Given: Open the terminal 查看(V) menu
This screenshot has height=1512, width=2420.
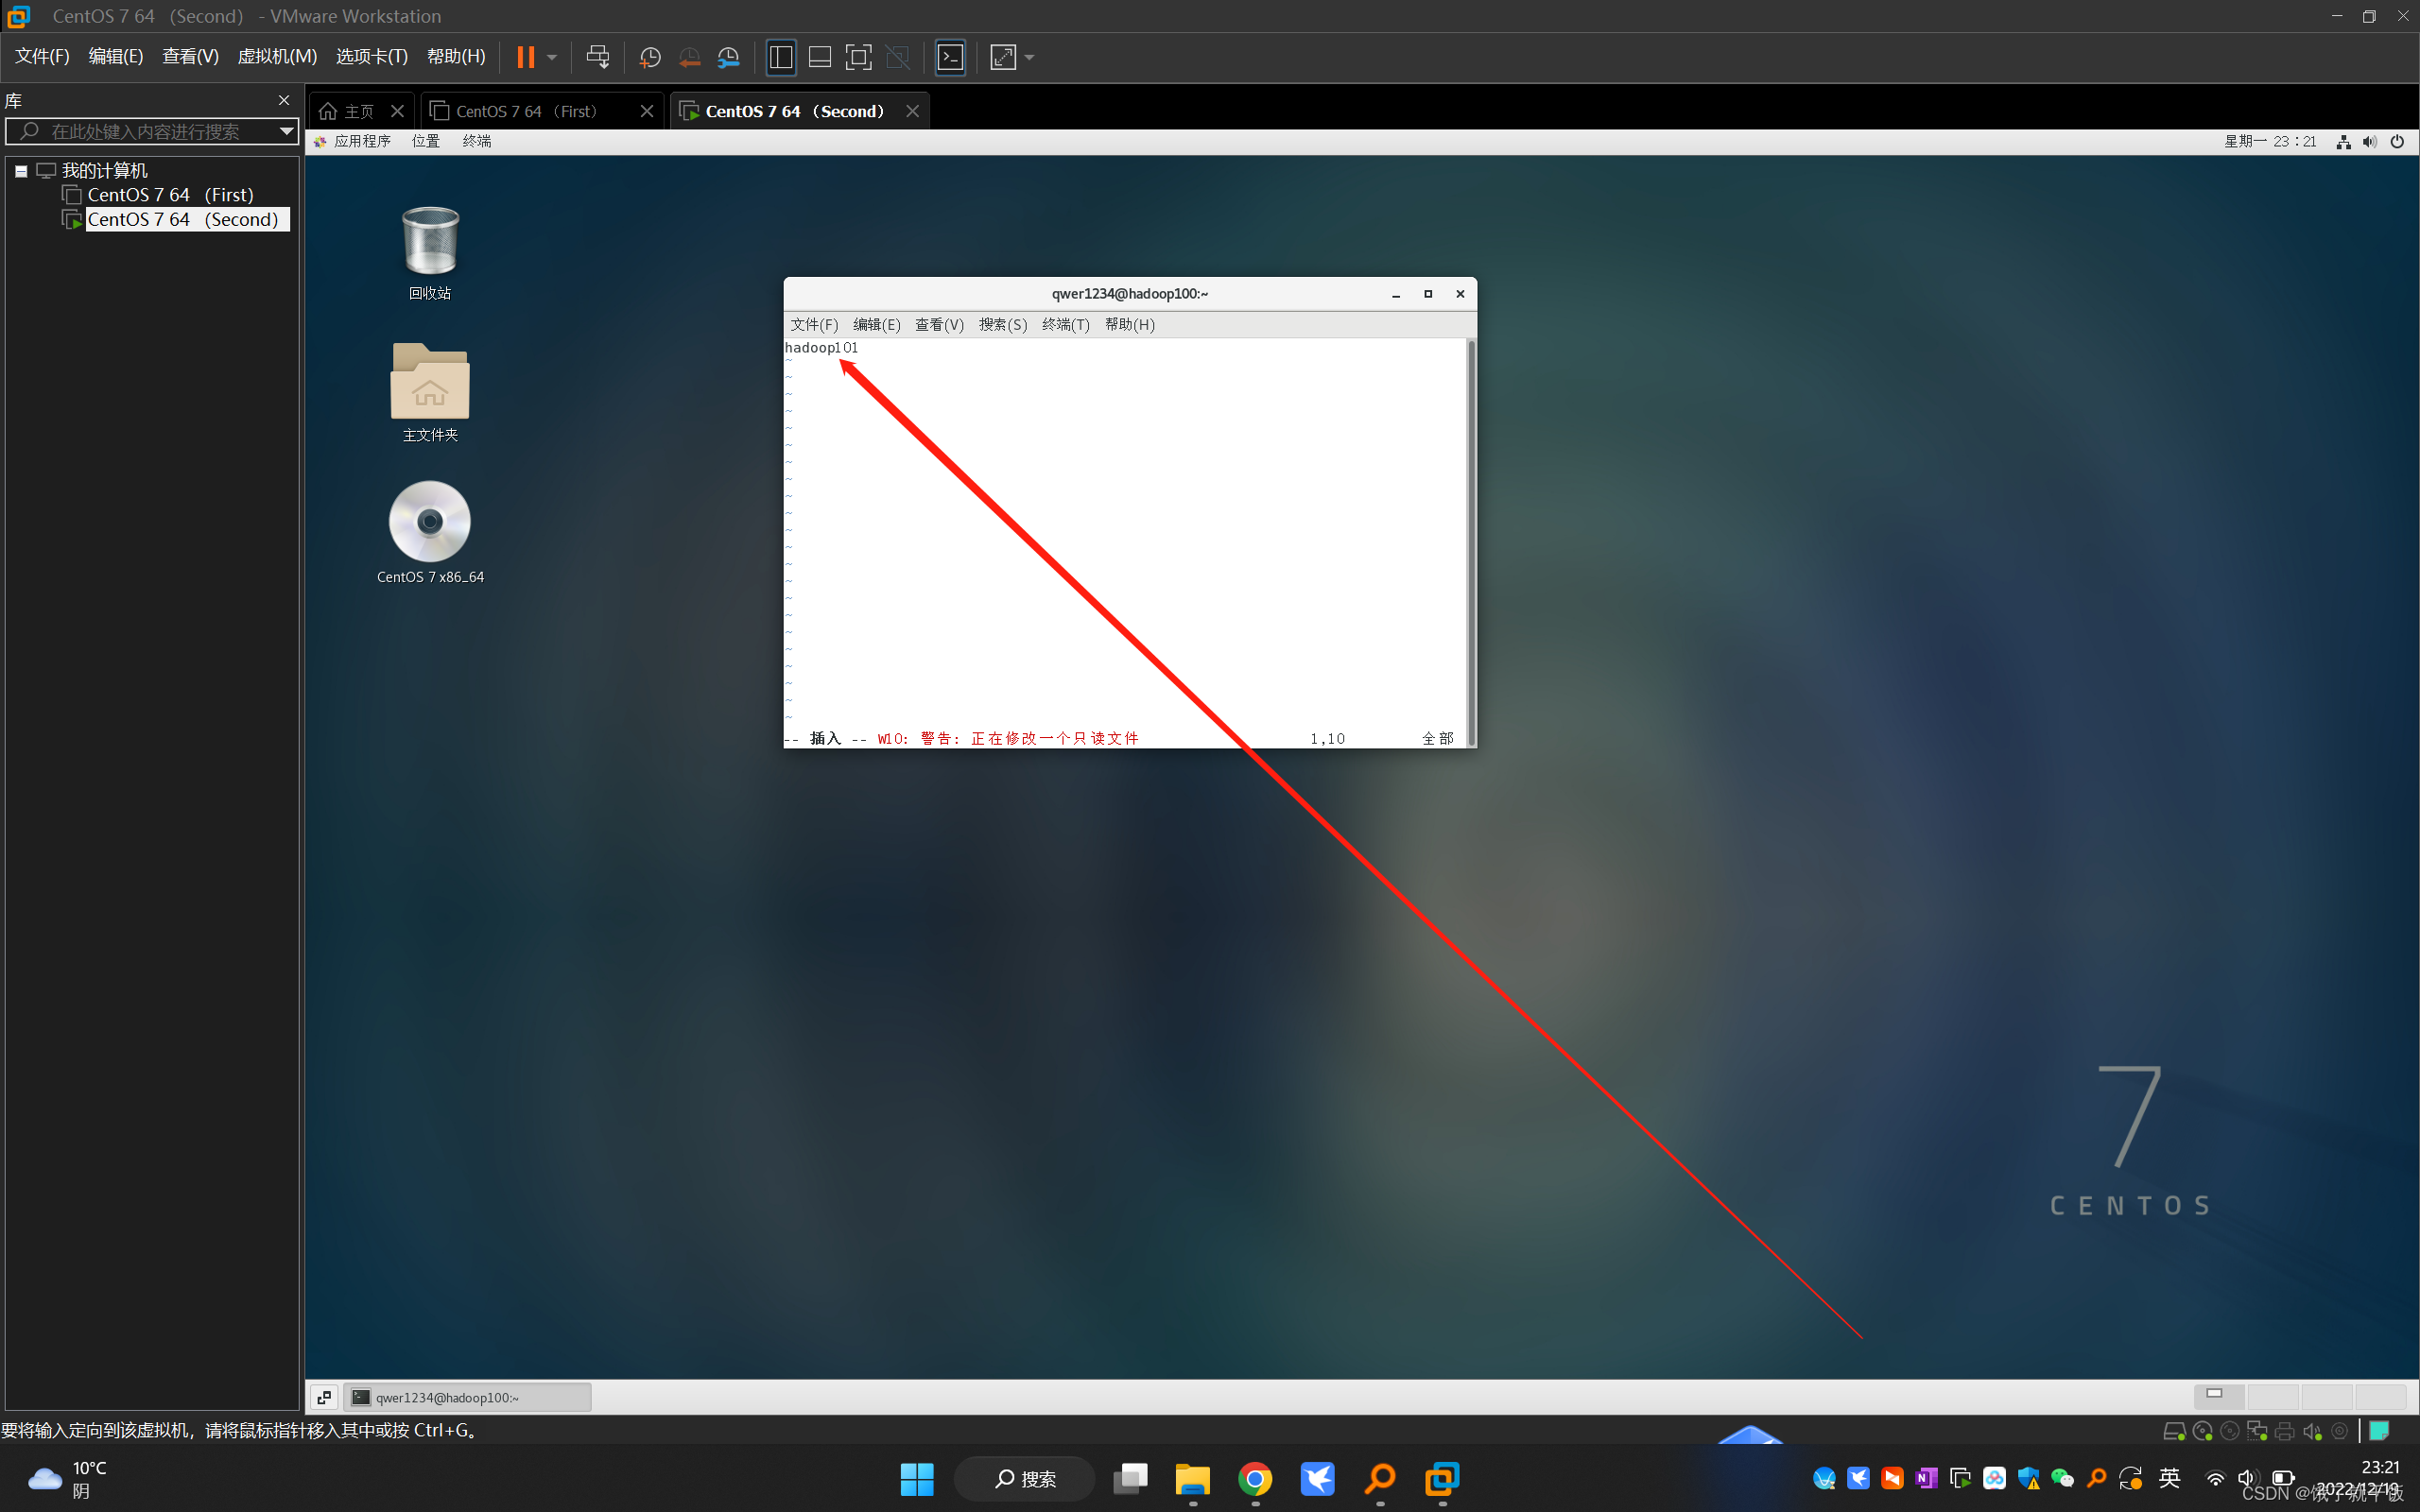Looking at the screenshot, I should click(939, 324).
